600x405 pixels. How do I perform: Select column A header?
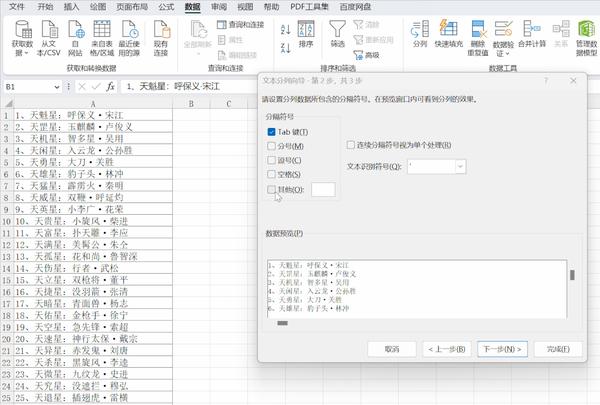[x=93, y=104]
